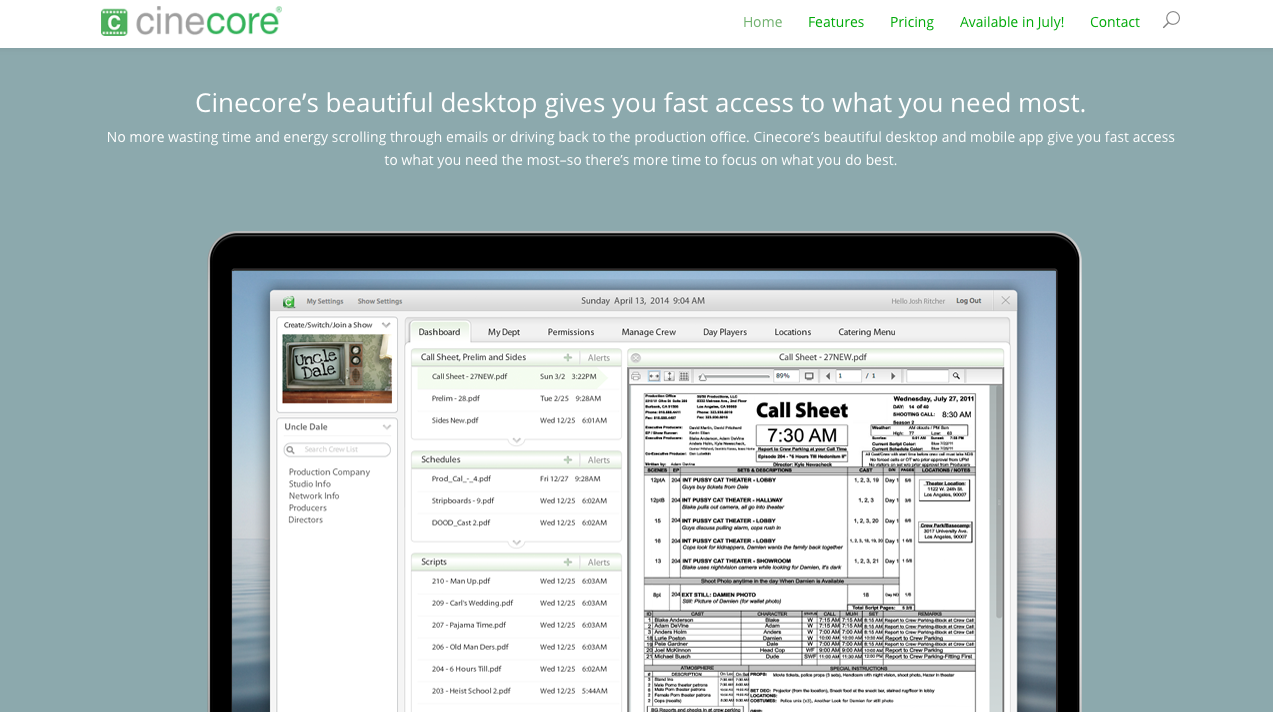
Task: Click the Log Out button
Action: tap(968, 301)
